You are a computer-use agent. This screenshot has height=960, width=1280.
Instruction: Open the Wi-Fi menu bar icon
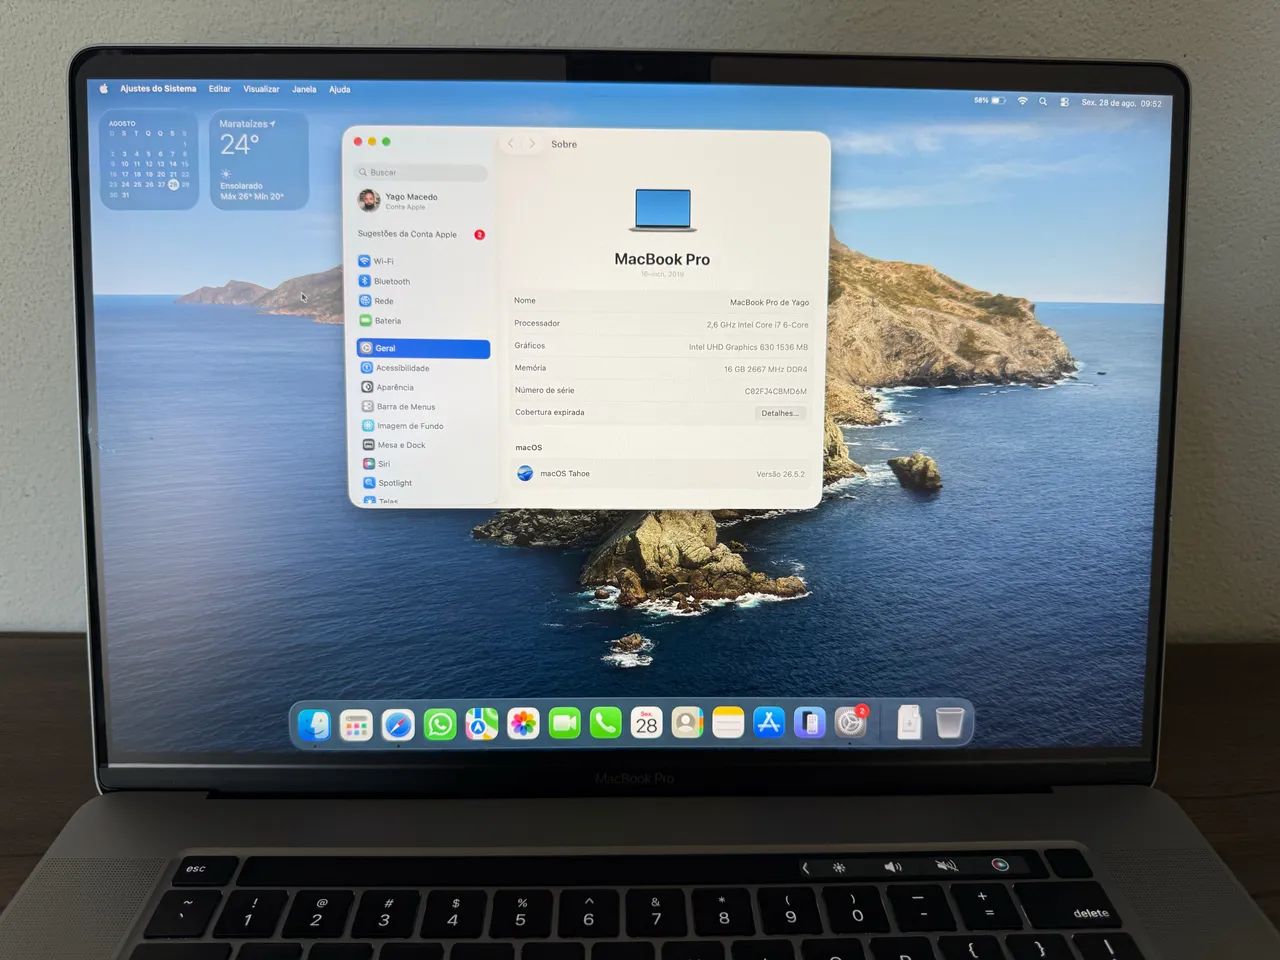[x=1022, y=101]
